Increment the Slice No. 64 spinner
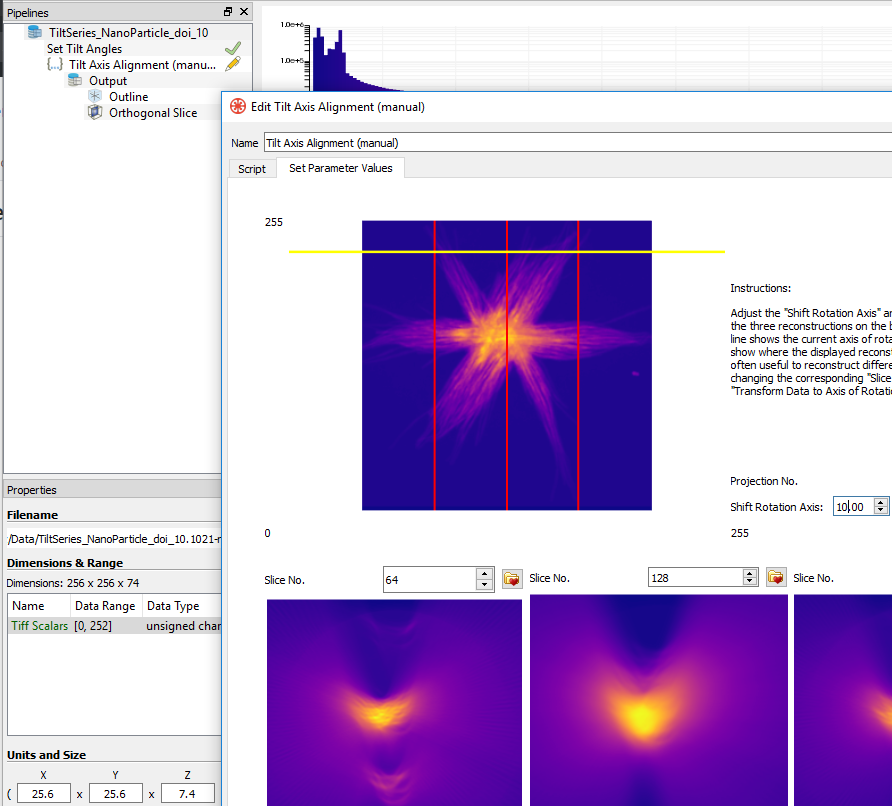Image resolution: width=892 pixels, height=806 pixels. 484,574
